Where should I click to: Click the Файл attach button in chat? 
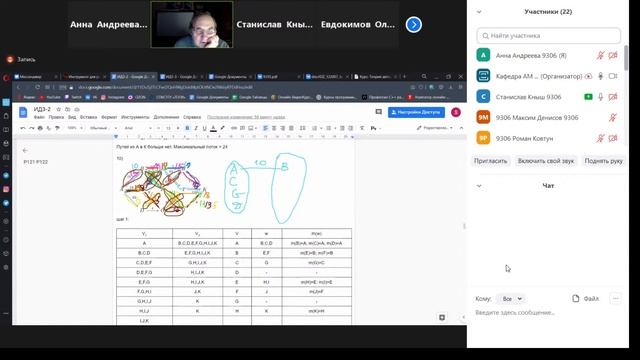(586, 299)
